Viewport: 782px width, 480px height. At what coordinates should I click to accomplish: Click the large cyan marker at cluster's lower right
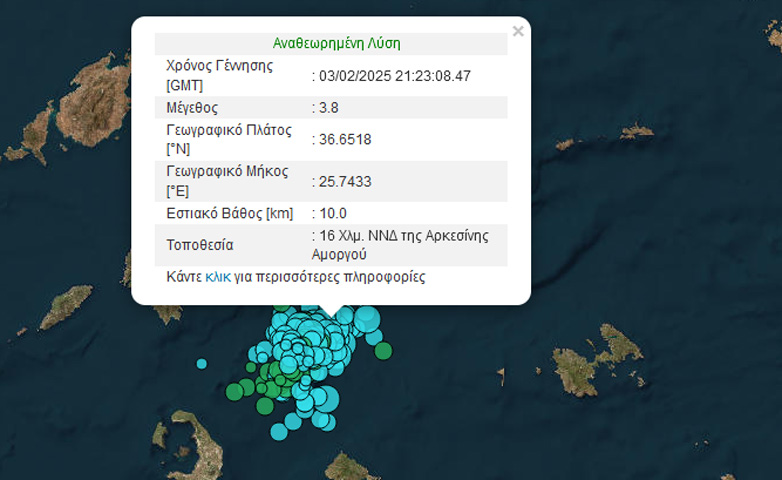(x=327, y=400)
